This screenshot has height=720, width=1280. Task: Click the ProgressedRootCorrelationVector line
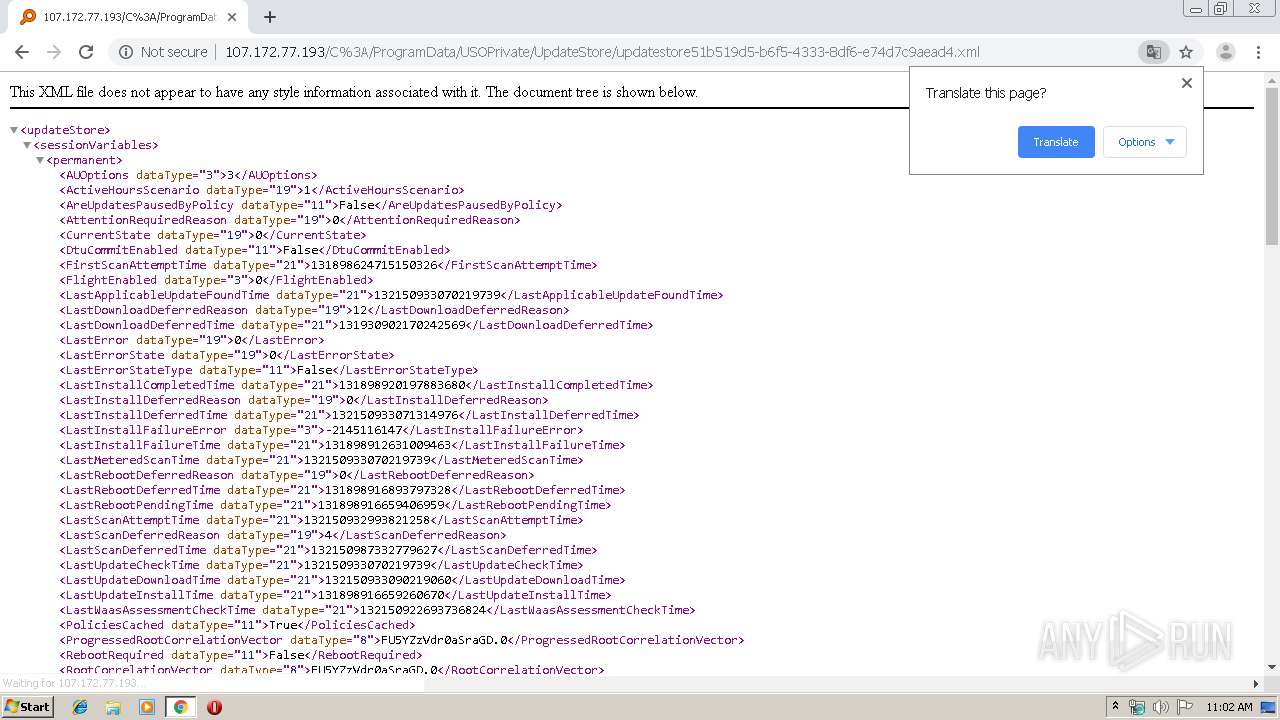[402, 640]
